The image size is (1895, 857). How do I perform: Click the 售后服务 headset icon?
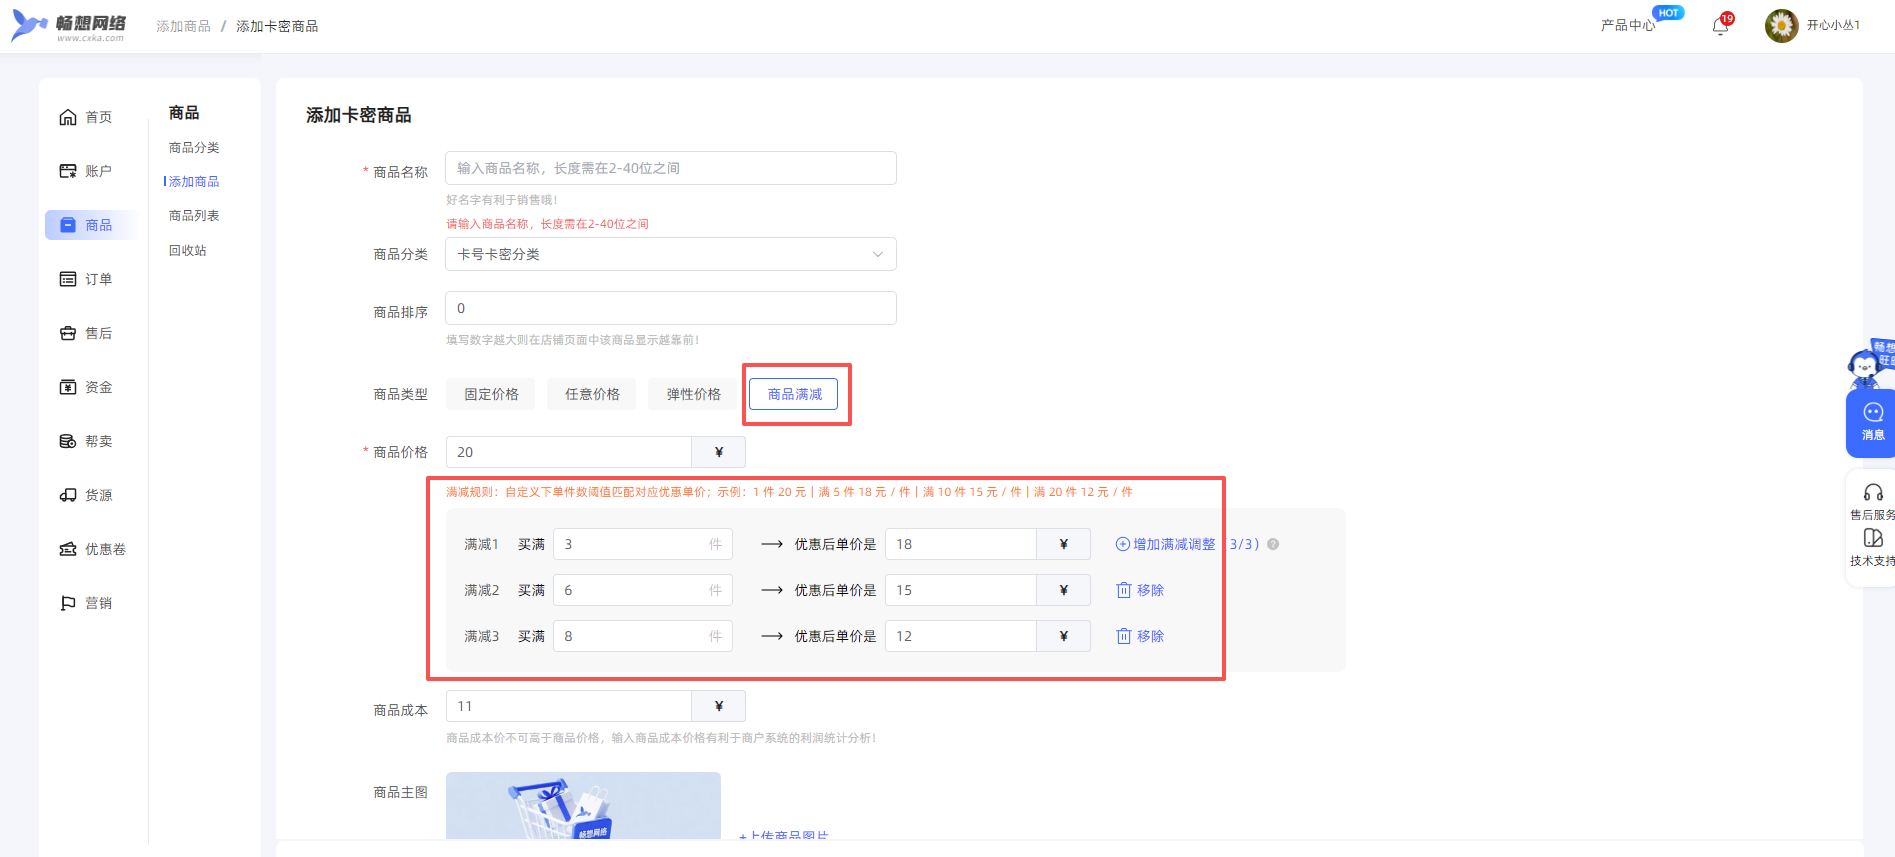point(1872,493)
